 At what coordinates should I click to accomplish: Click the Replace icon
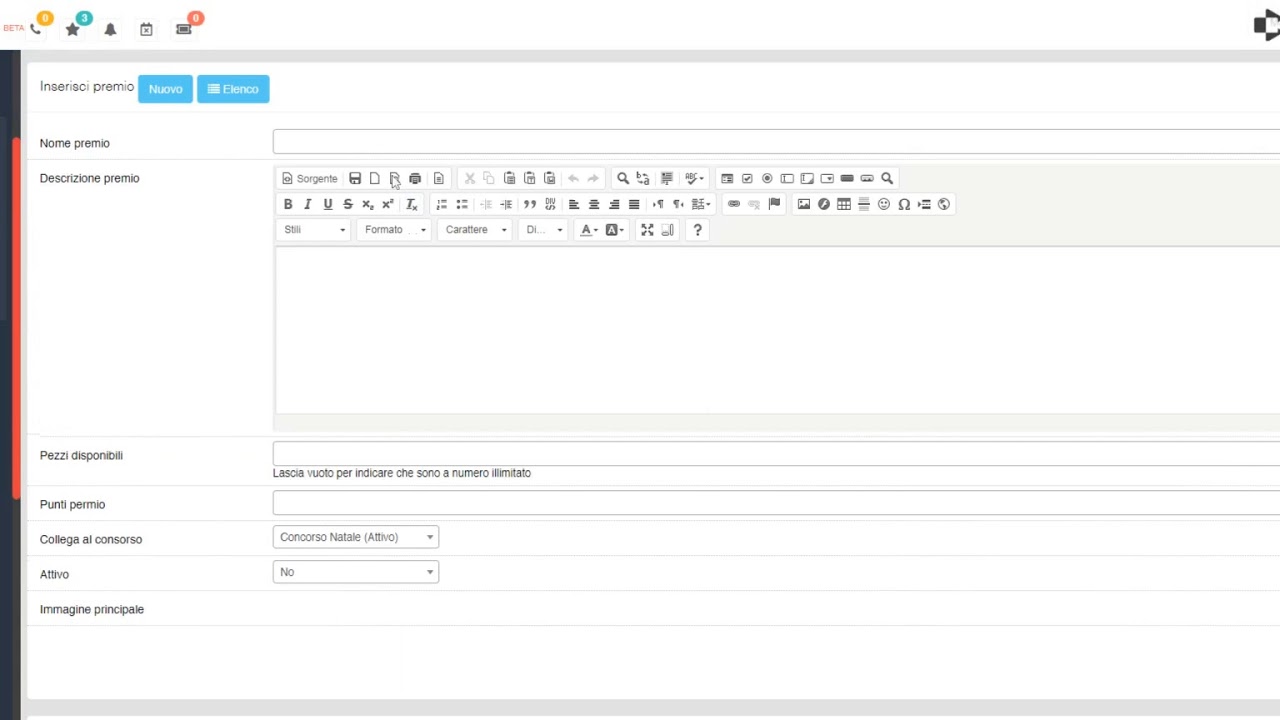[x=643, y=178]
